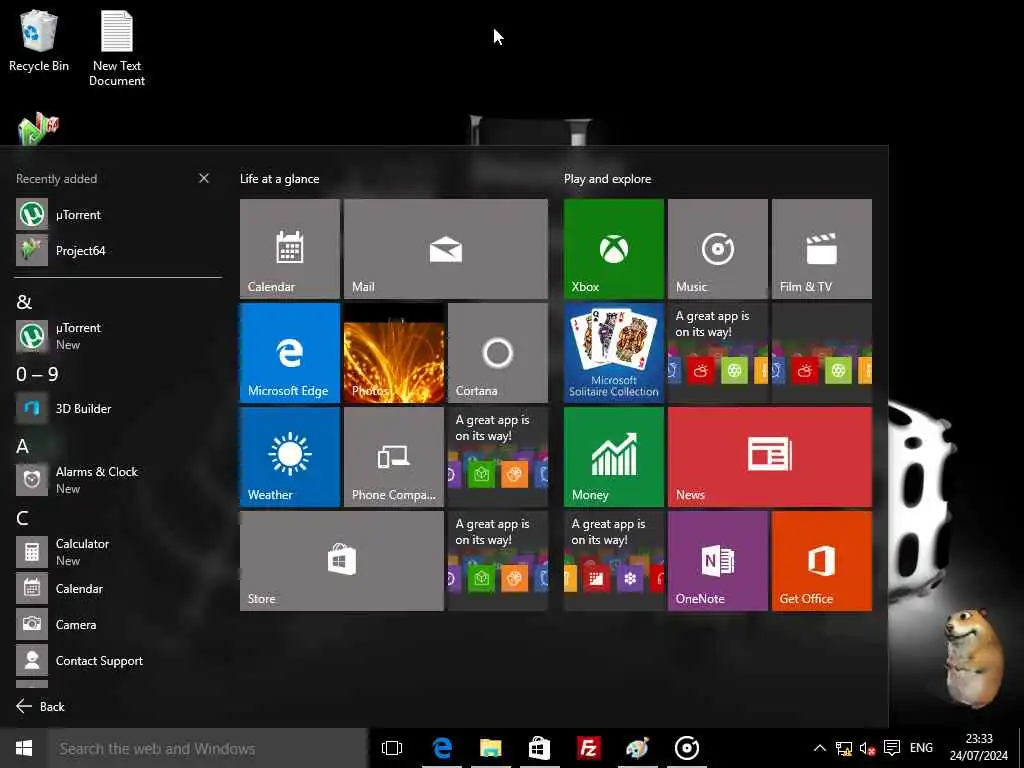
Task: Click the Life at a glance group title
Action: [x=280, y=178]
